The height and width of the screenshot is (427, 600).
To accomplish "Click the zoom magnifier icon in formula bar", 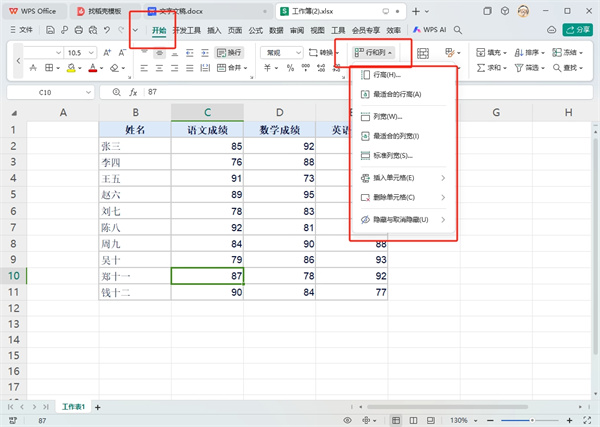I will click(116, 92).
